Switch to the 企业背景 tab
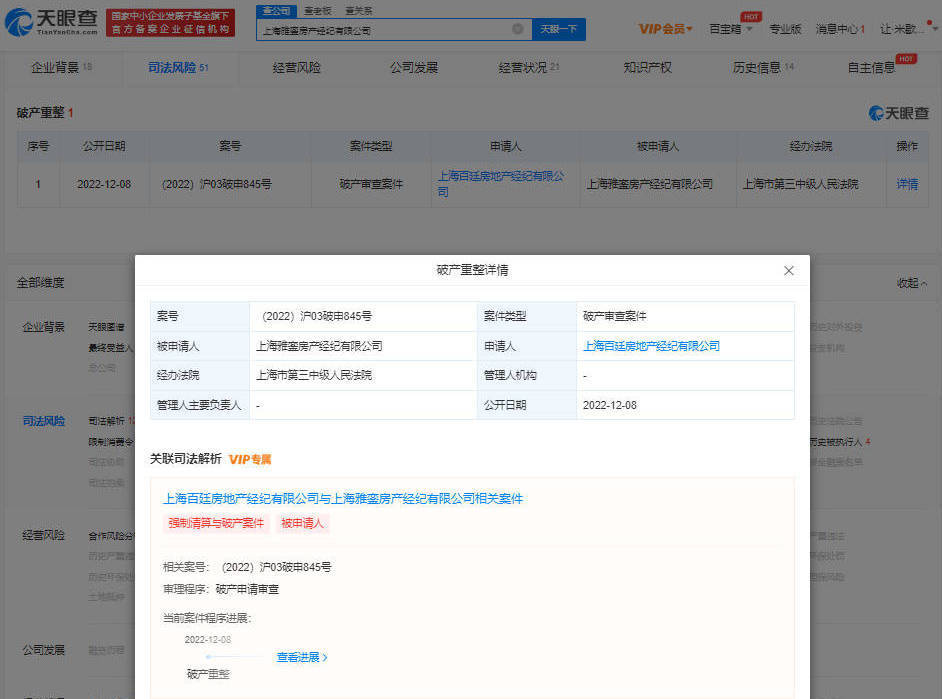Viewport: 942px width, 699px height. (61, 67)
